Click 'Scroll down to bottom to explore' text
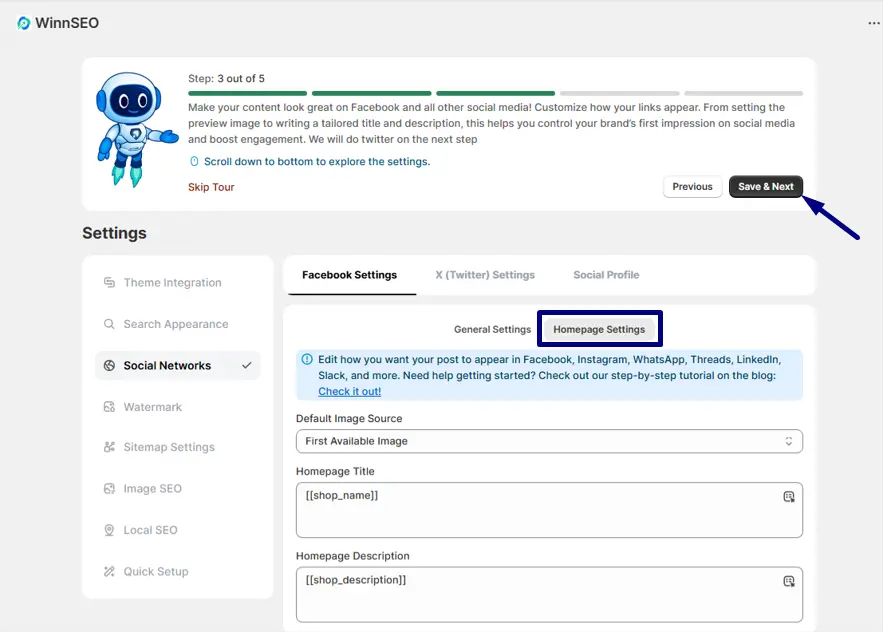Viewport: 883px width, 632px height. pos(317,162)
